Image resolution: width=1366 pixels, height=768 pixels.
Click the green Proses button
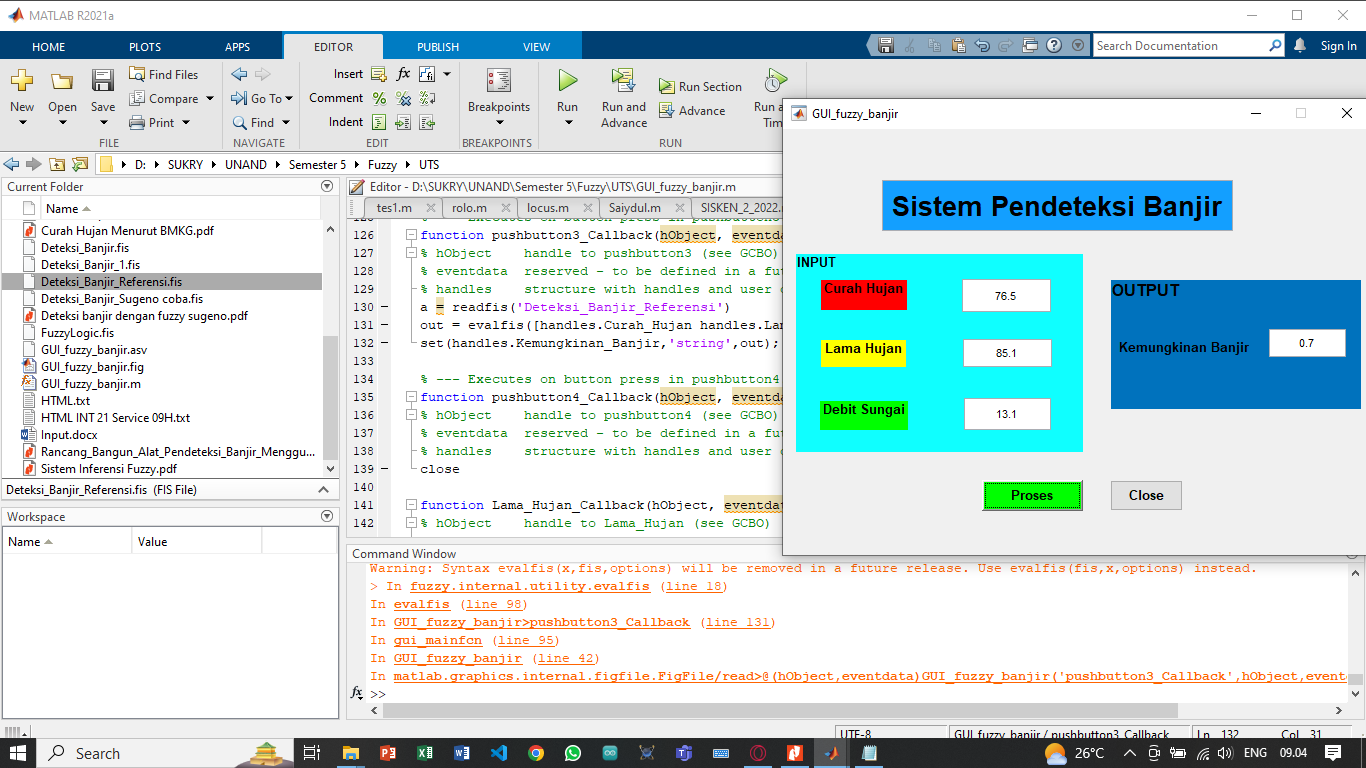click(x=1032, y=495)
